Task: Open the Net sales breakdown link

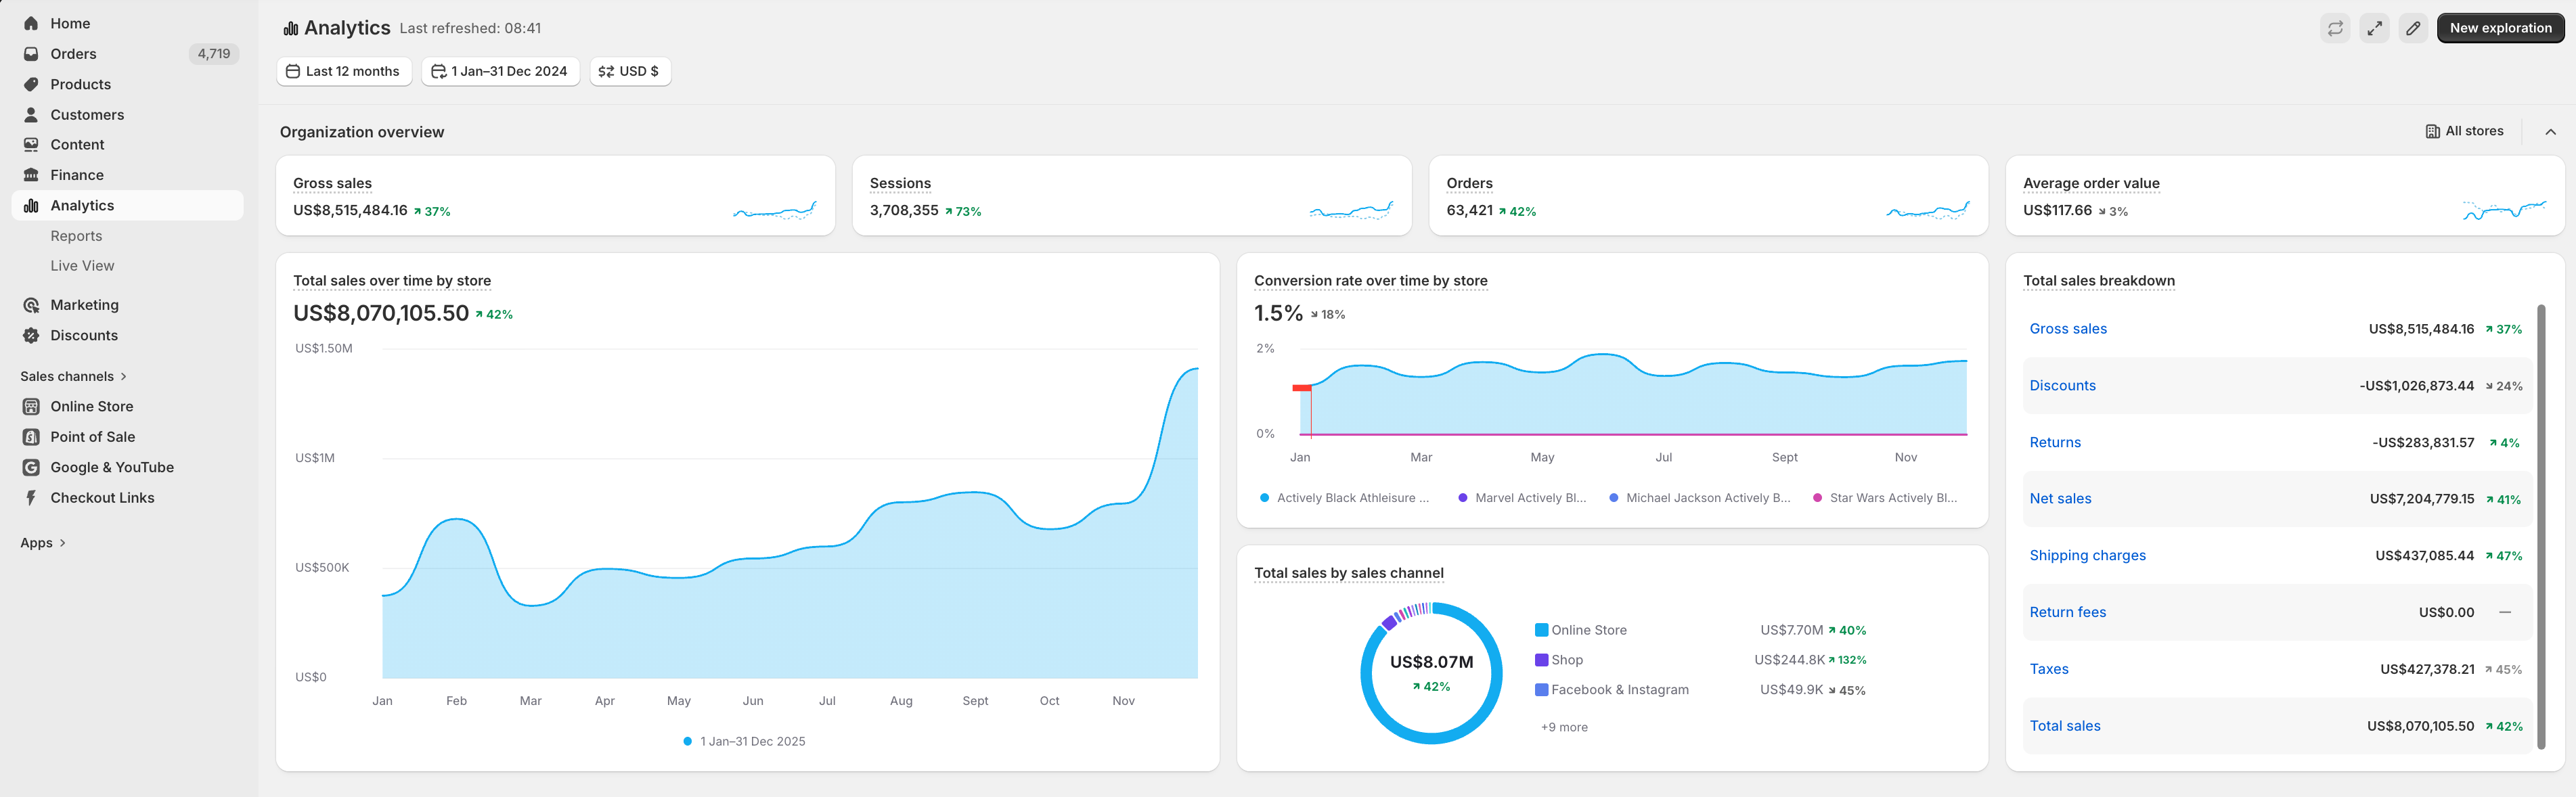Action: pyautogui.click(x=2059, y=499)
